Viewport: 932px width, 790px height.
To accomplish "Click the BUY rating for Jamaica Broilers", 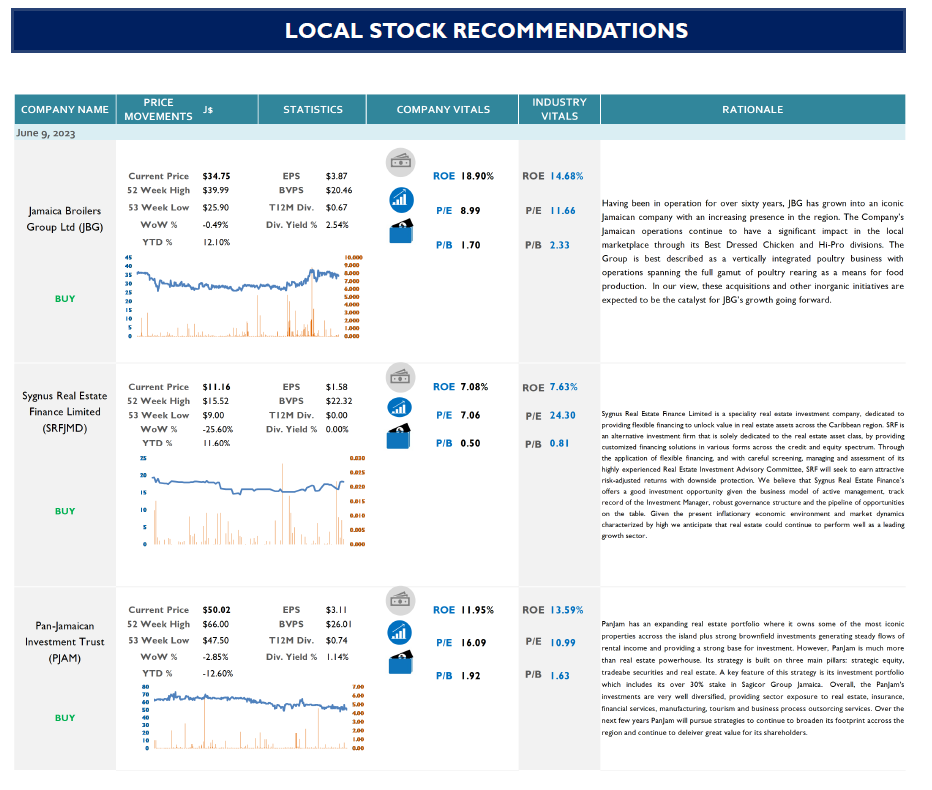I will coord(65,299).
